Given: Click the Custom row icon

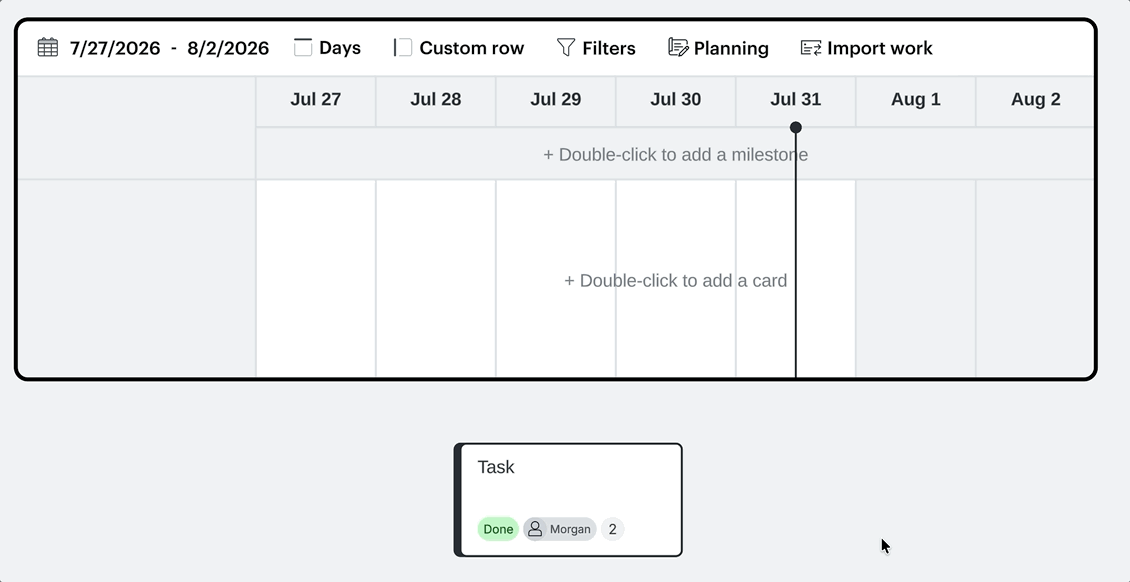Looking at the screenshot, I should 403,48.
